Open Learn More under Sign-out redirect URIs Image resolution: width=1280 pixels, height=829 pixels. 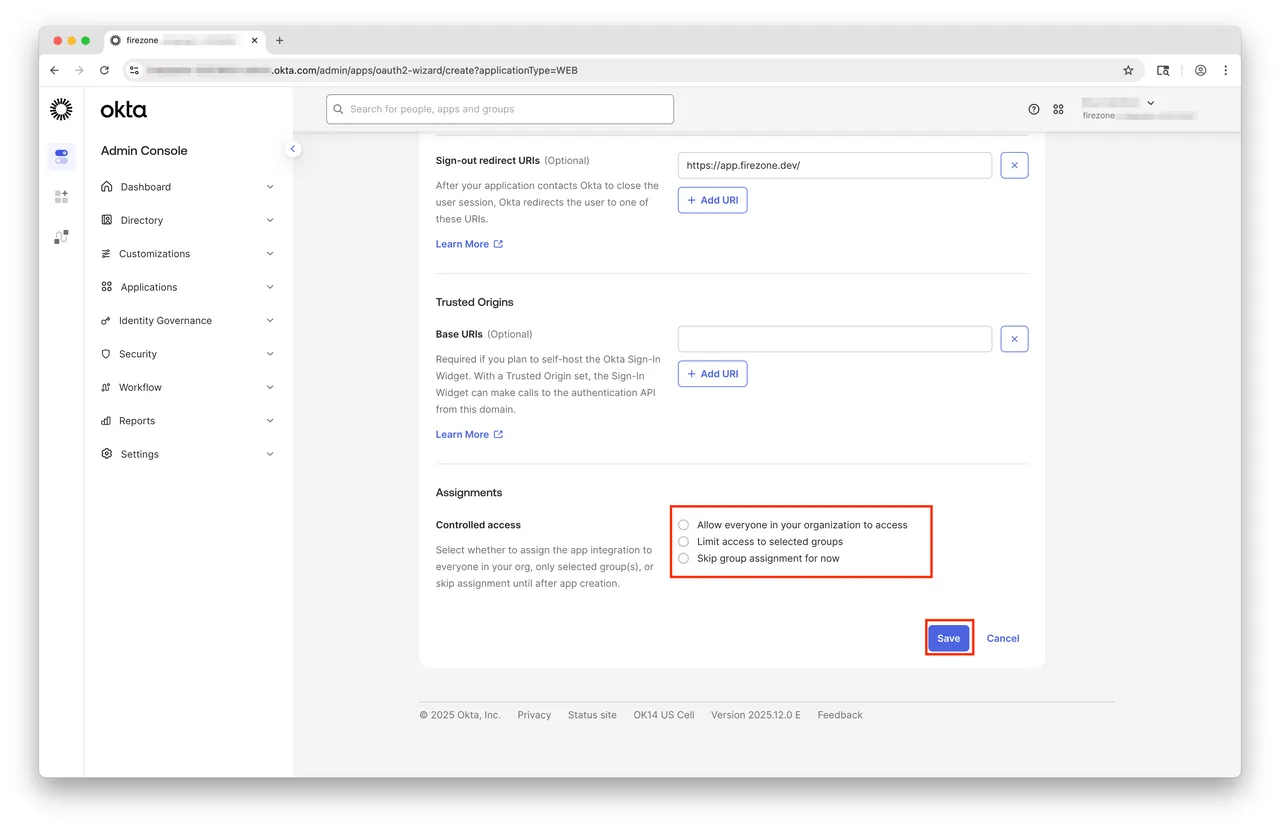click(469, 244)
